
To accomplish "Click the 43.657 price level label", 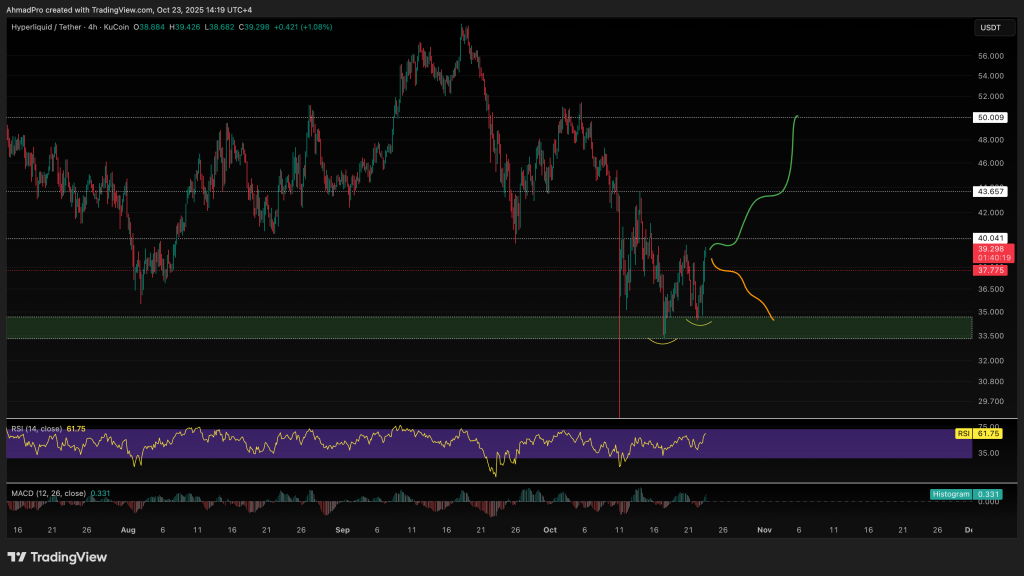I will click(x=989, y=191).
